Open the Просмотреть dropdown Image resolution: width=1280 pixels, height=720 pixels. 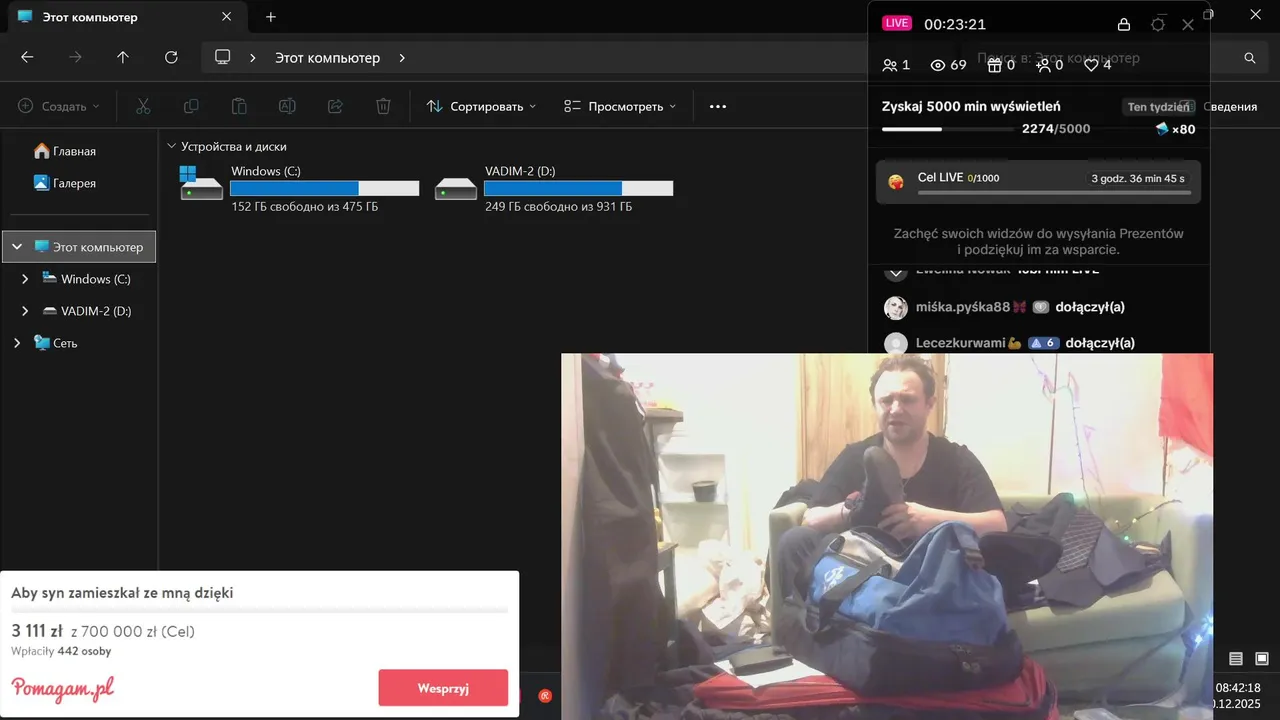(x=620, y=106)
